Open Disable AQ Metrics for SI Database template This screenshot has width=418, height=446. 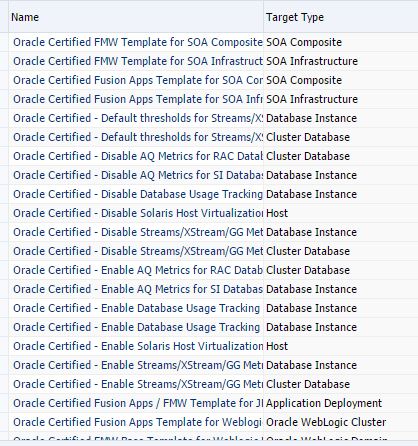[138, 175]
